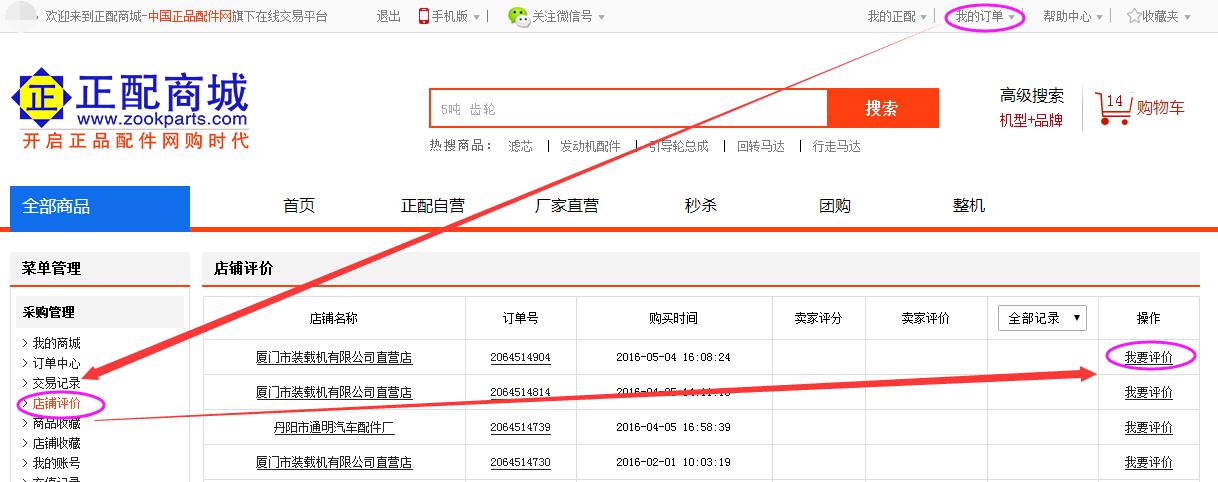Open 店铺收藏 in the sidebar
Image resolution: width=1218 pixels, height=482 pixels.
57,443
